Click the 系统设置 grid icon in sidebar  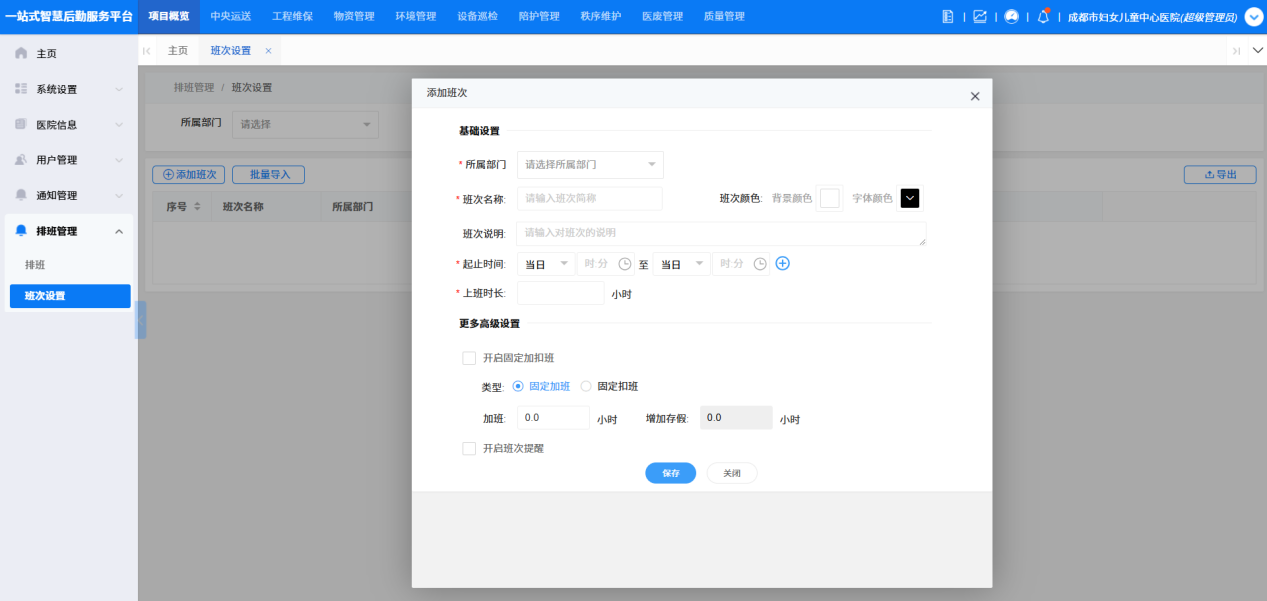click(x=21, y=89)
